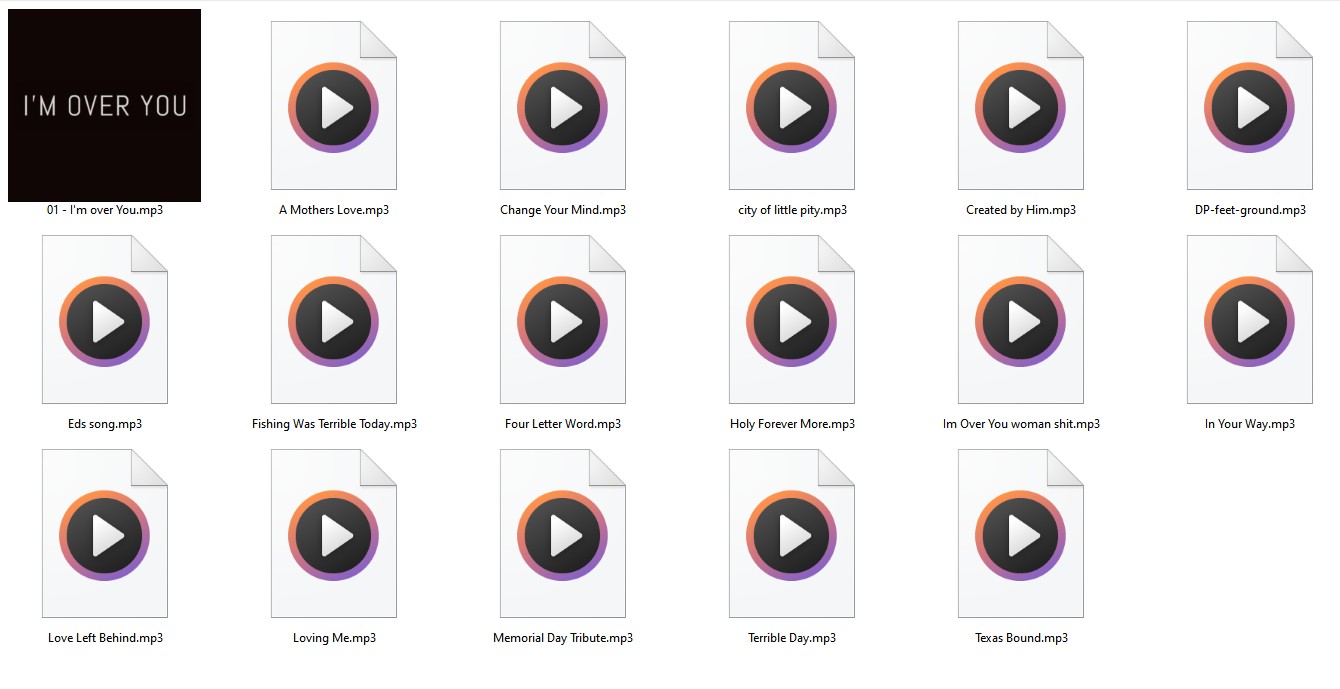This screenshot has width=1340, height=689.
Task: Click the A Mothers Love.mp3 file icon
Action: click(334, 106)
